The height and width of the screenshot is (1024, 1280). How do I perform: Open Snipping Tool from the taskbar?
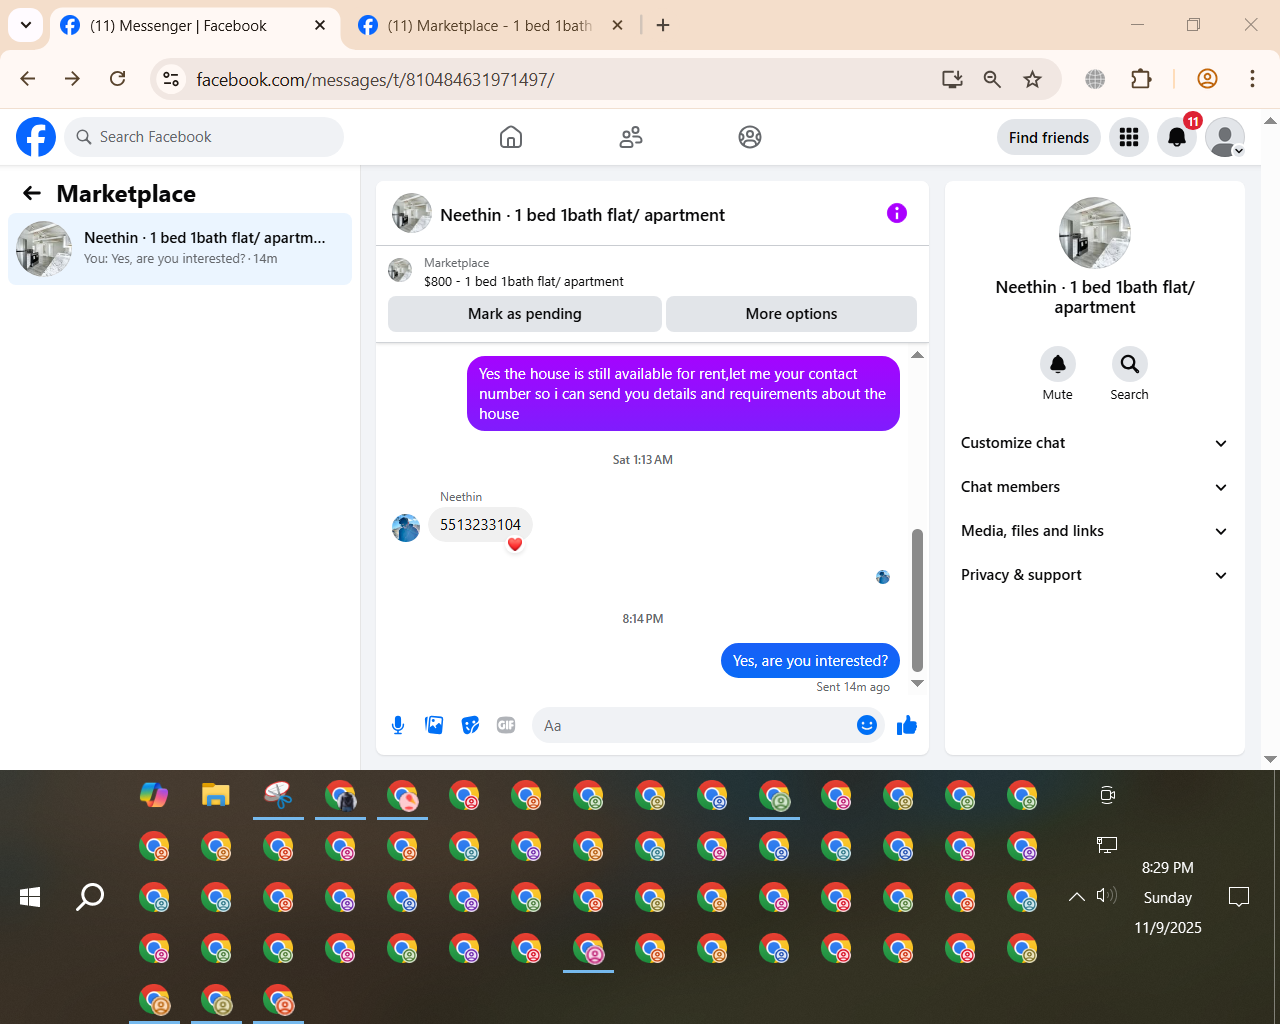click(x=278, y=795)
